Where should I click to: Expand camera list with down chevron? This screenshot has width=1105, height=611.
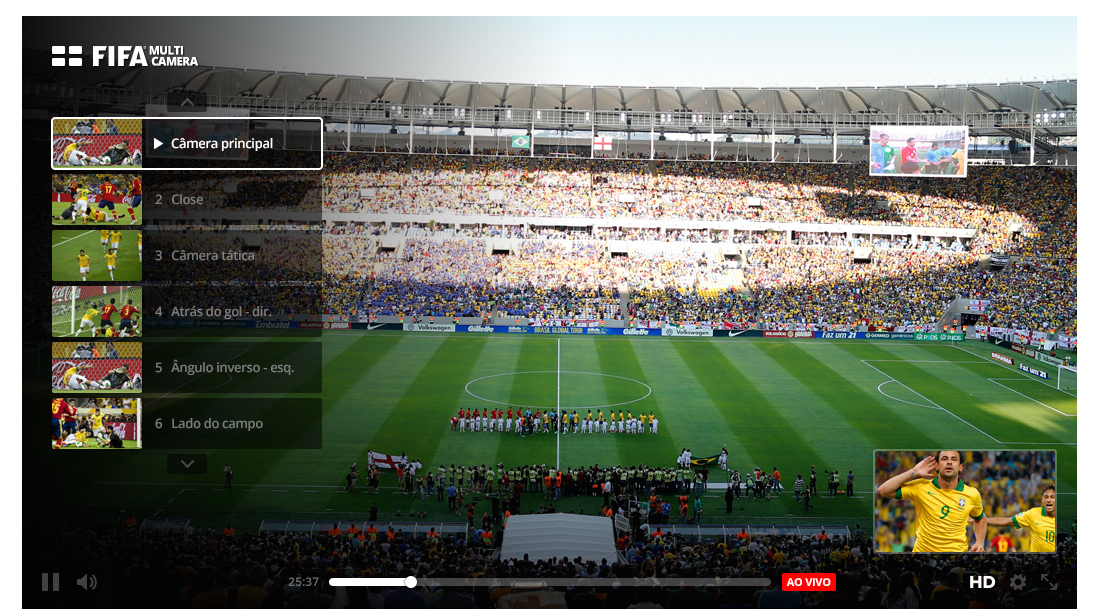point(187,464)
